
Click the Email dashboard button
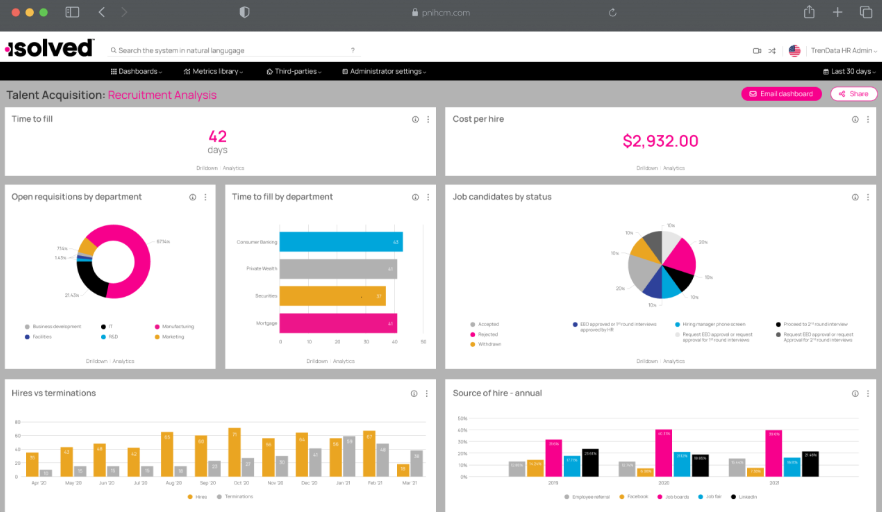(x=781, y=94)
